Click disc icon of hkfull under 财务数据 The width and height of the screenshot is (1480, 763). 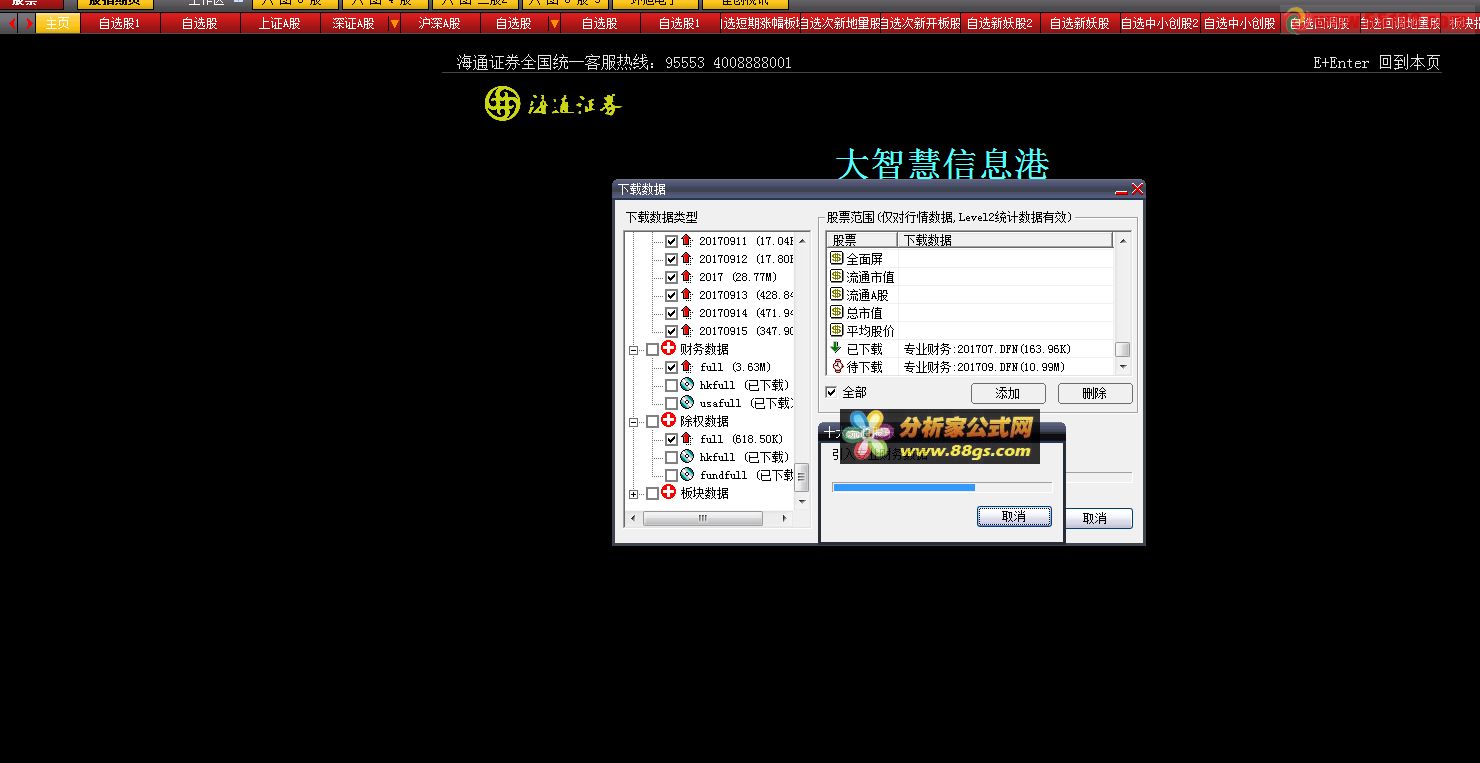(687, 385)
